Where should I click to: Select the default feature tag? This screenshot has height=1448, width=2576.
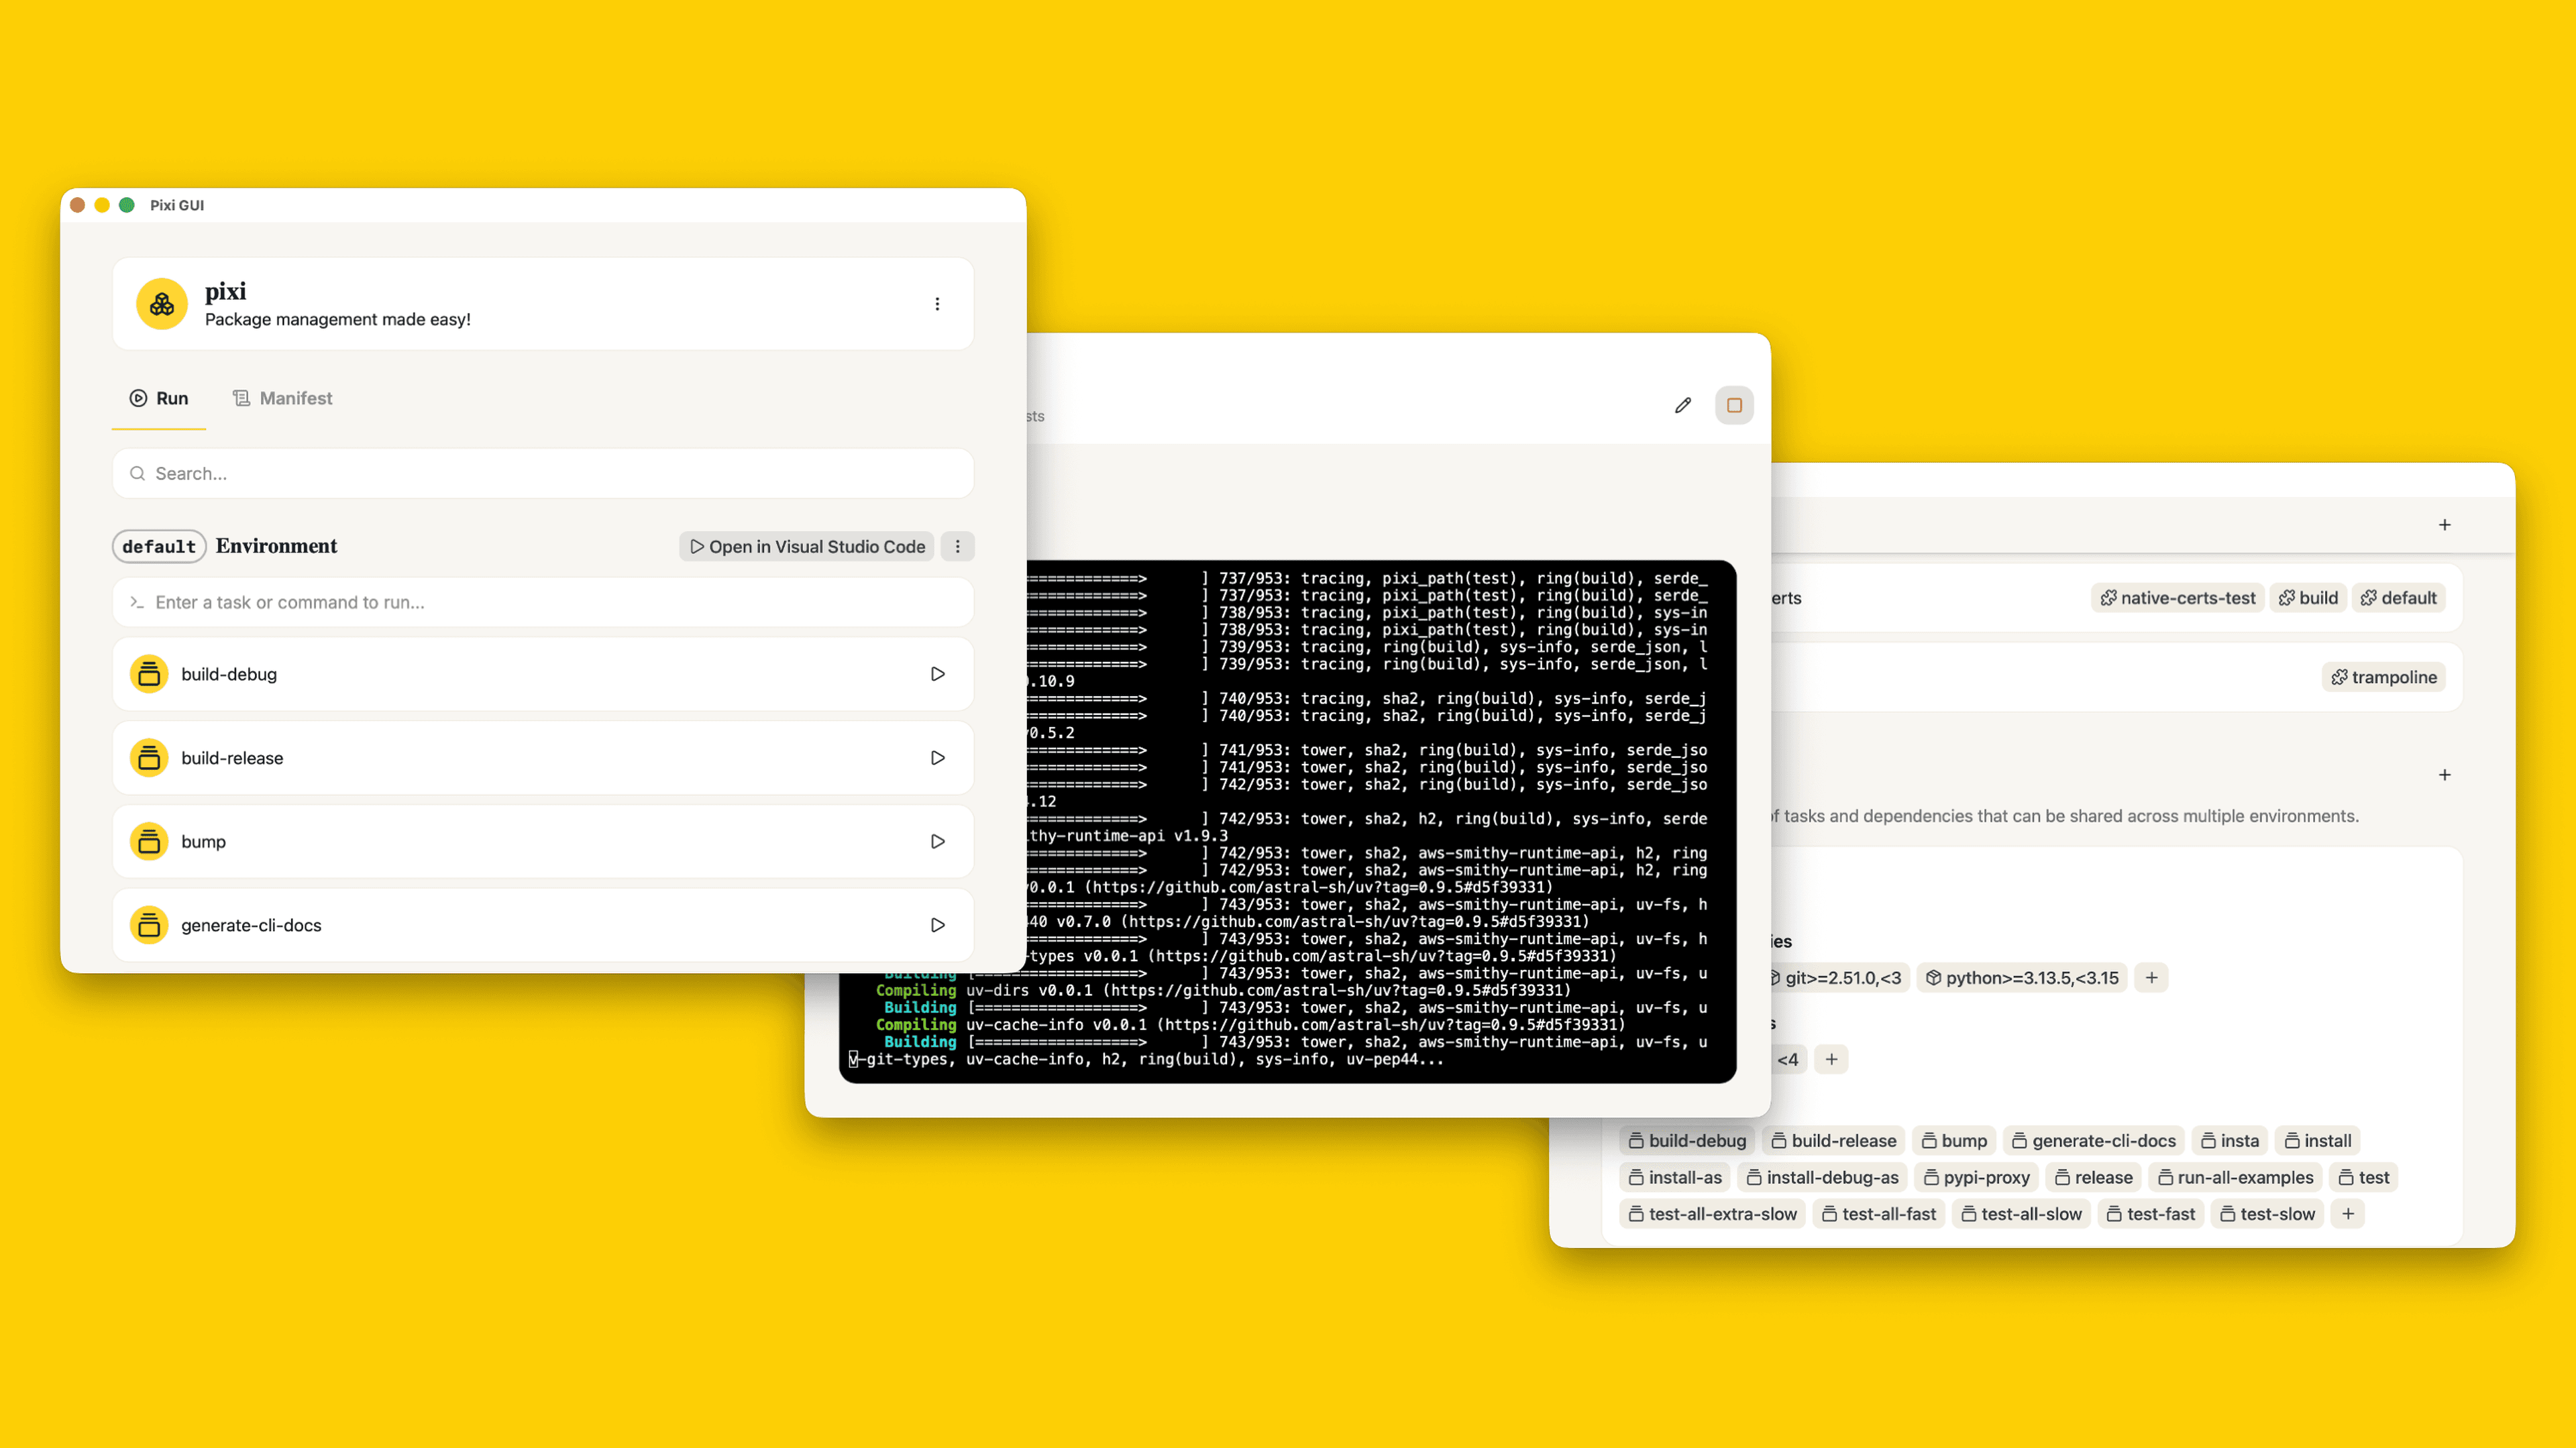(2398, 598)
